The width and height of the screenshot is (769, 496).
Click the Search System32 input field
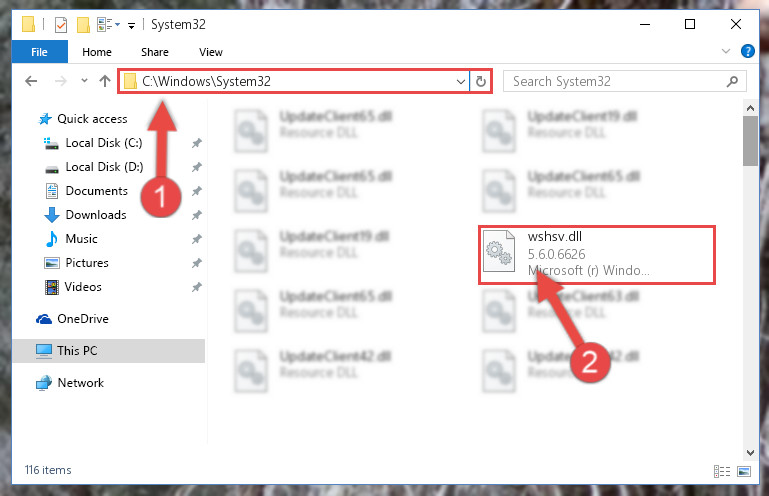pyautogui.click(x=615, y=81)
